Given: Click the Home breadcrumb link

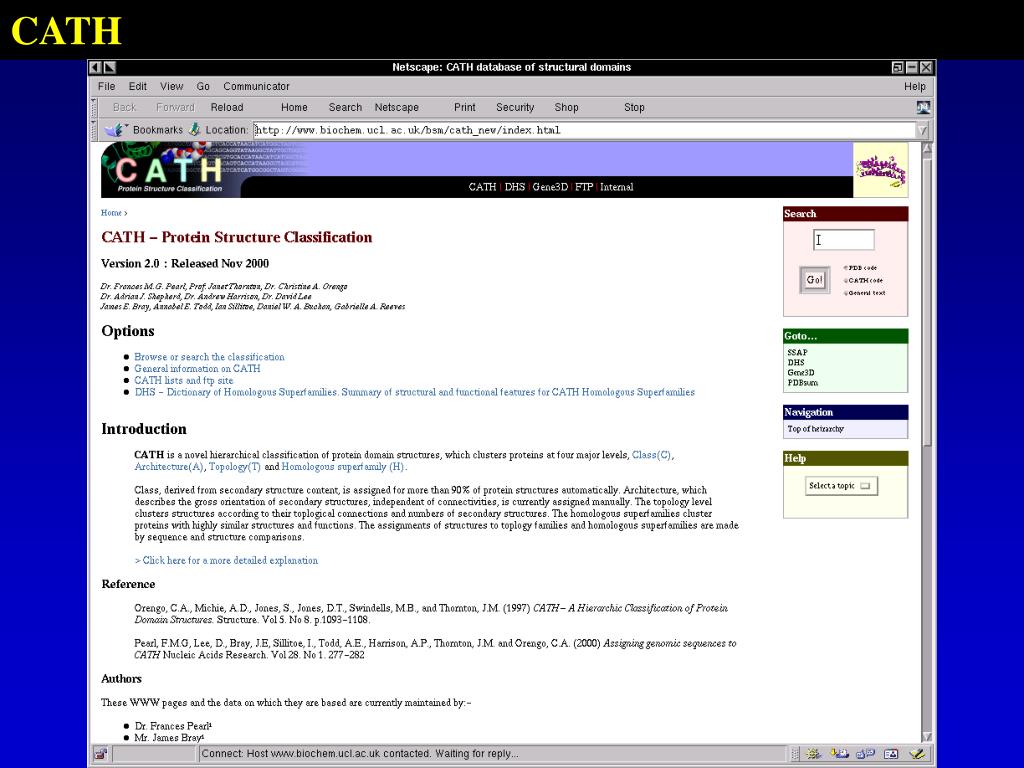Looking at the screenshot, I should coord(111,213).
